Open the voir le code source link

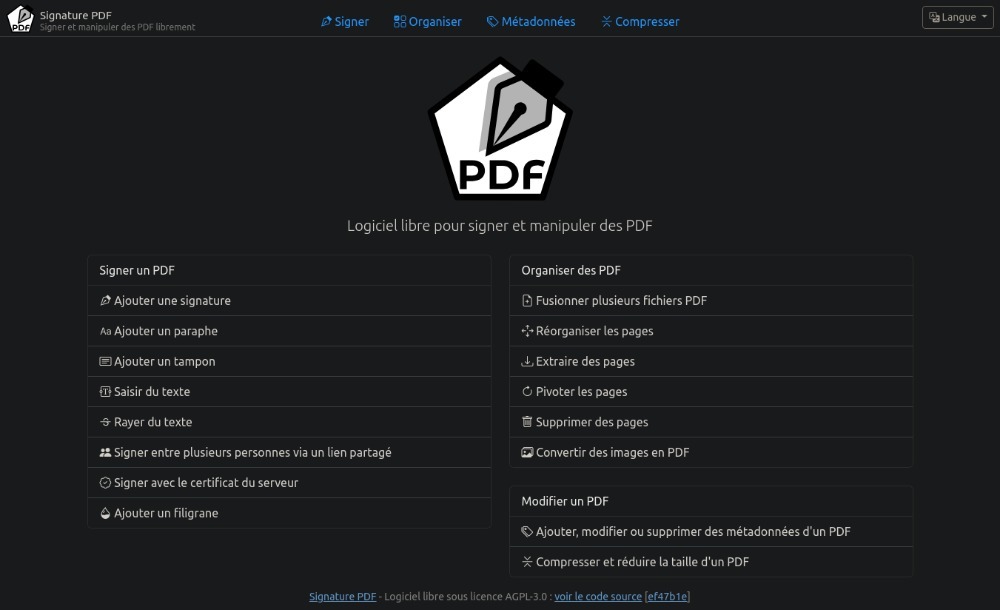click(x=598, y=597)
